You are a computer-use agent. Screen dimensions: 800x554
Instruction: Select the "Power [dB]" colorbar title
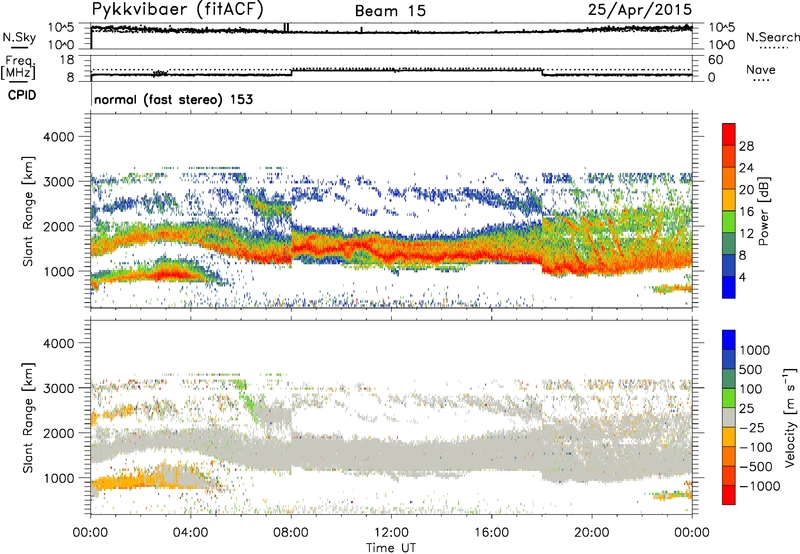[763, 211]
